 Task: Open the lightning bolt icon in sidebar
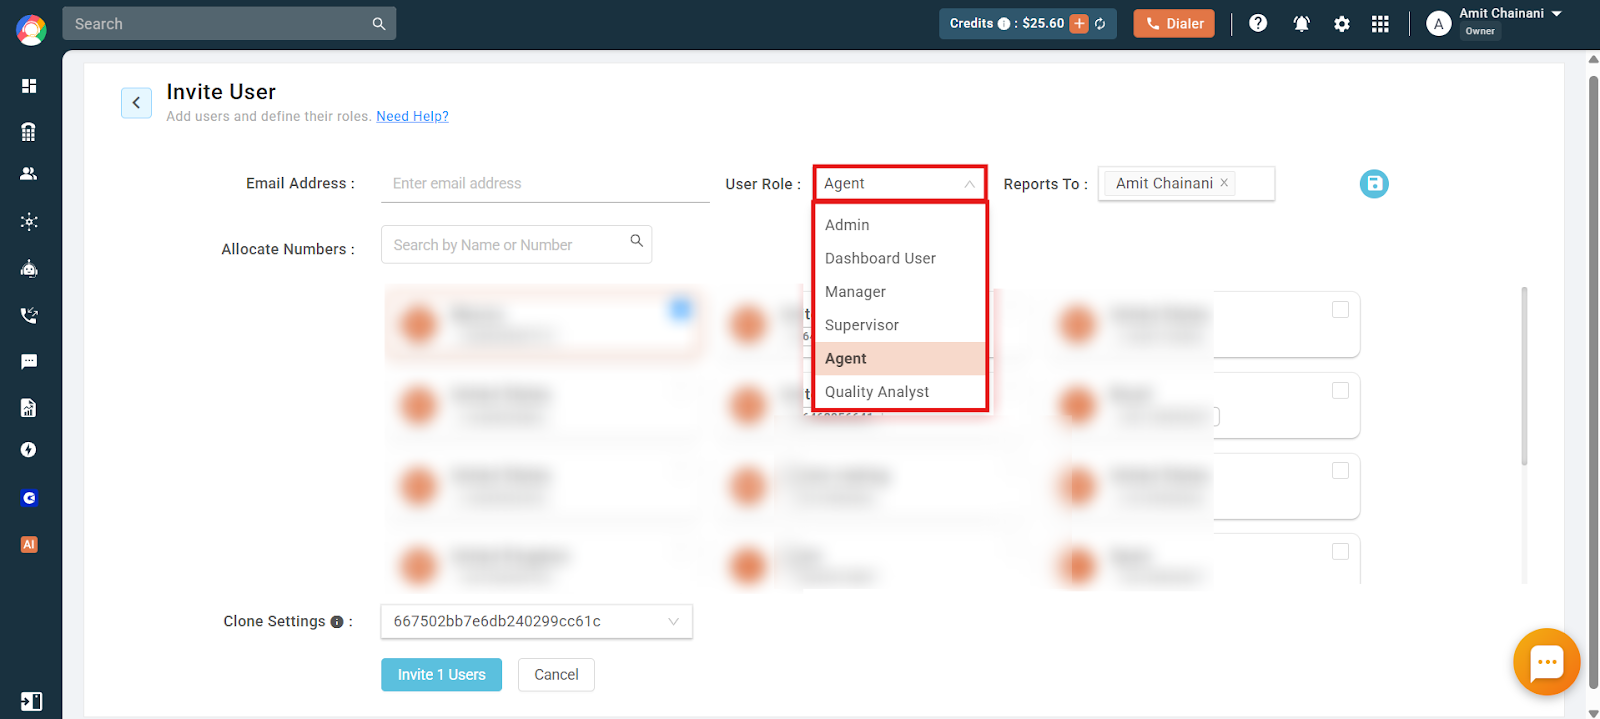(29, 450)
